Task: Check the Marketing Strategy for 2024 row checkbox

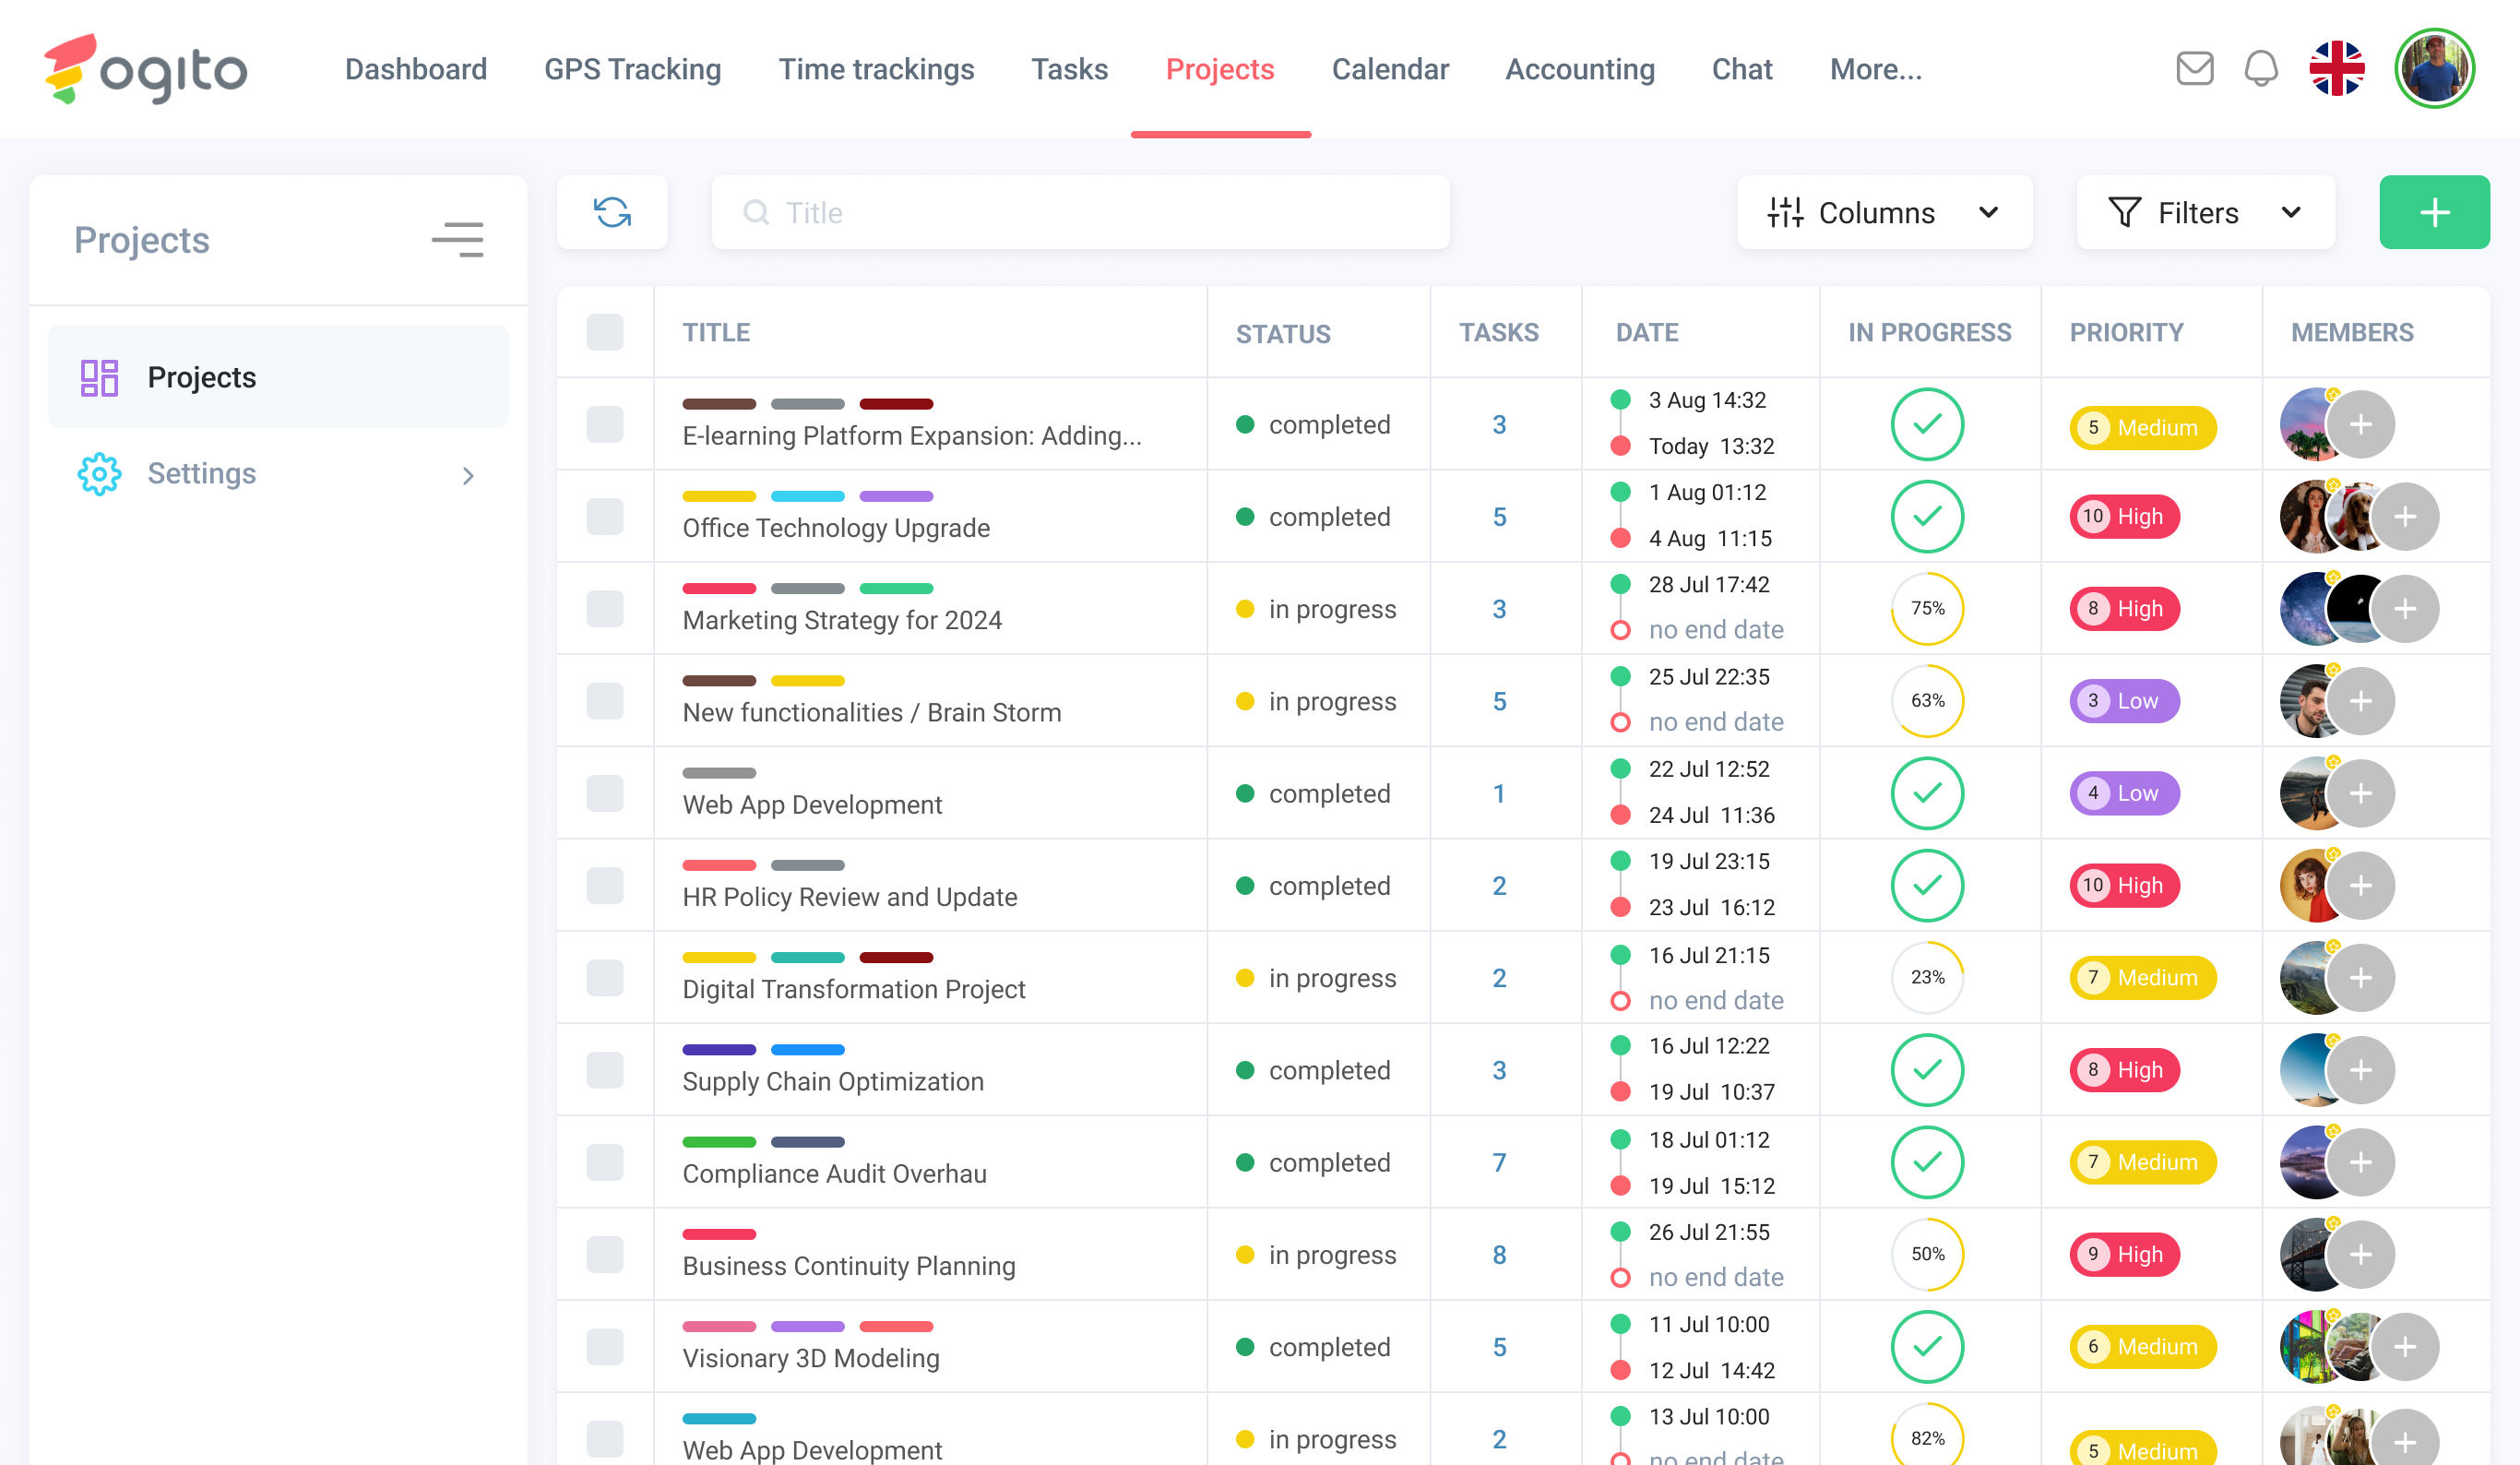Action: 605,609
